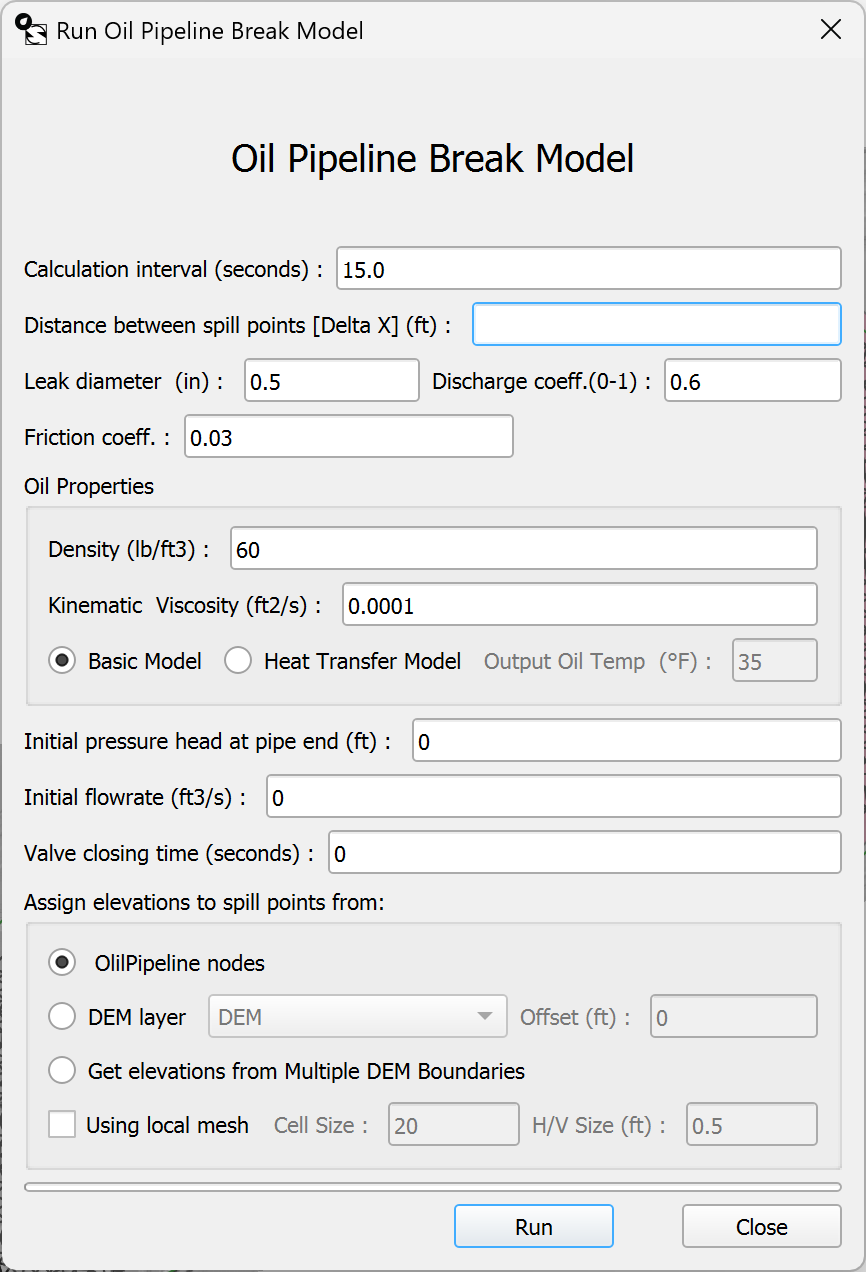866x1272 pixels.
Task: Click the Close button at the bottom
Action: (x=761, y=1227)
